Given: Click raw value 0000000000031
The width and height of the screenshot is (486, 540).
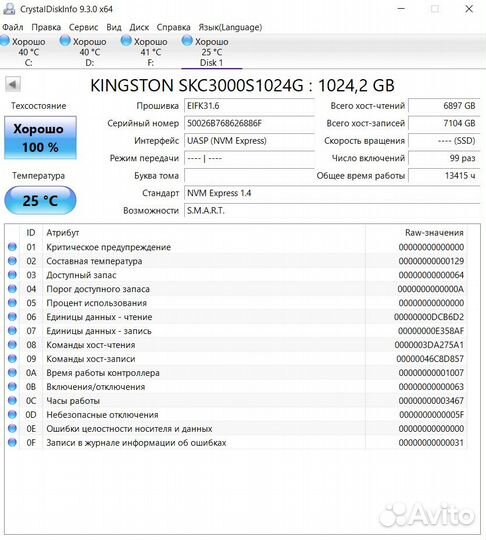Looking at the screenshot, I should click(431, 443).
